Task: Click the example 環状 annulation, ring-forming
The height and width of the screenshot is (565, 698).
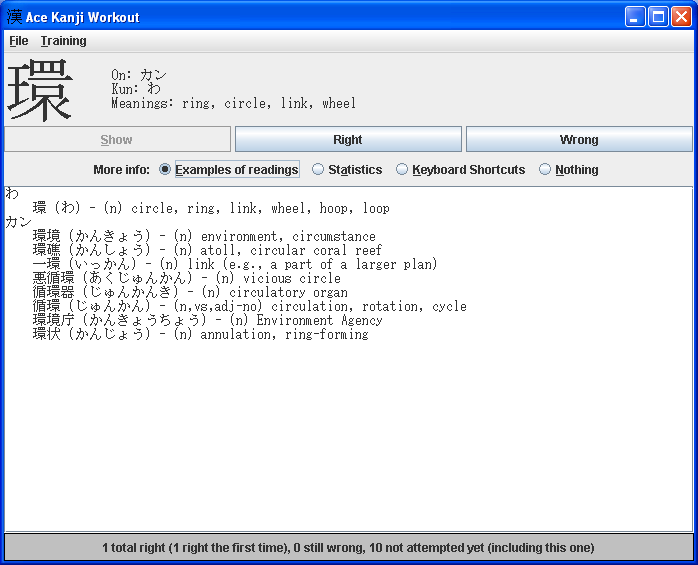Action: [x=201, y=334]
